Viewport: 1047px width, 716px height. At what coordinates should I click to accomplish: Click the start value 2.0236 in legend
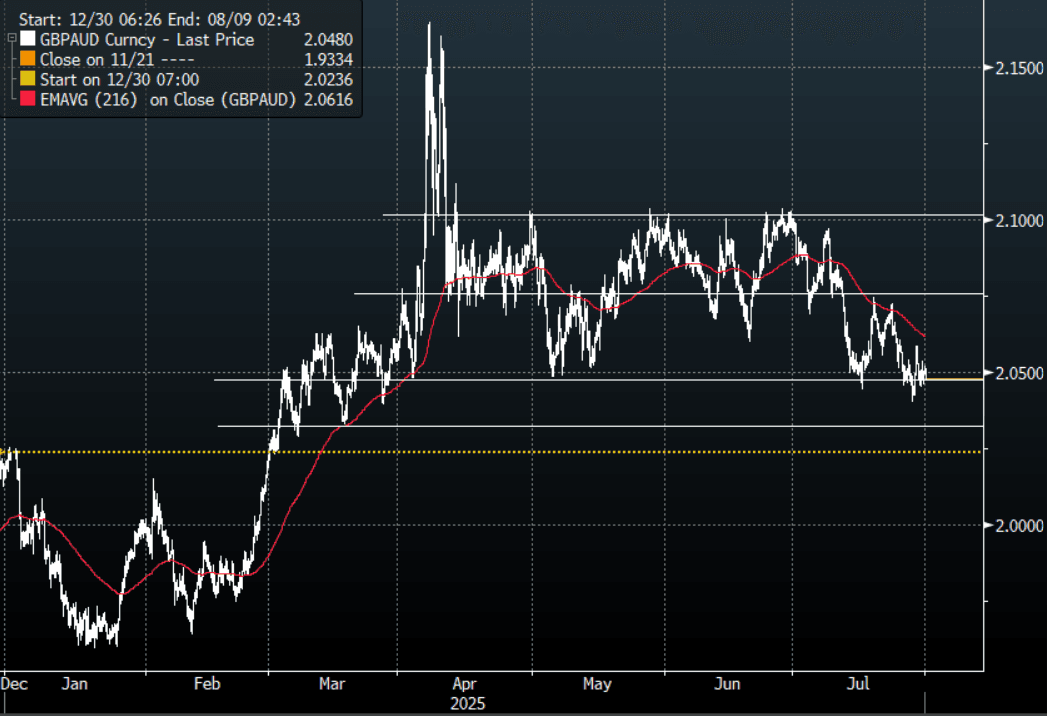click(329, 79)
